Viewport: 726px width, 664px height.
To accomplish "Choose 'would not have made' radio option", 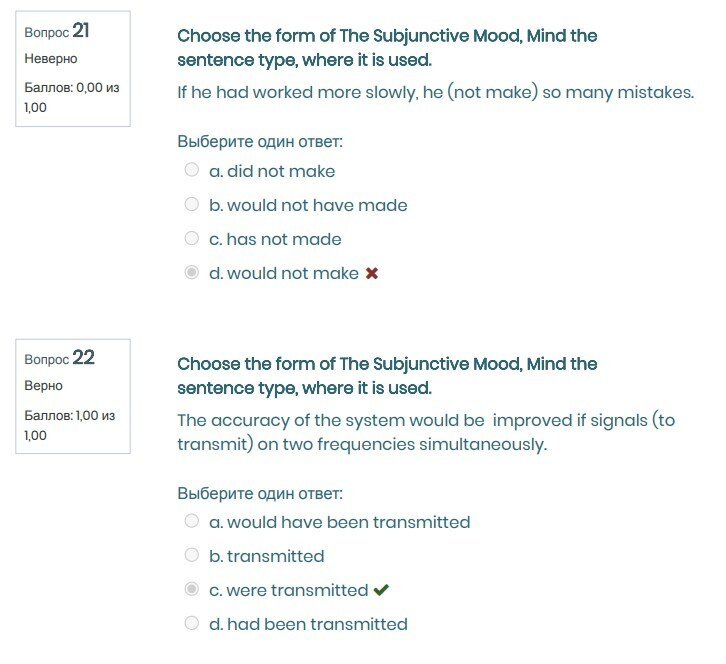I will [192, 204].
